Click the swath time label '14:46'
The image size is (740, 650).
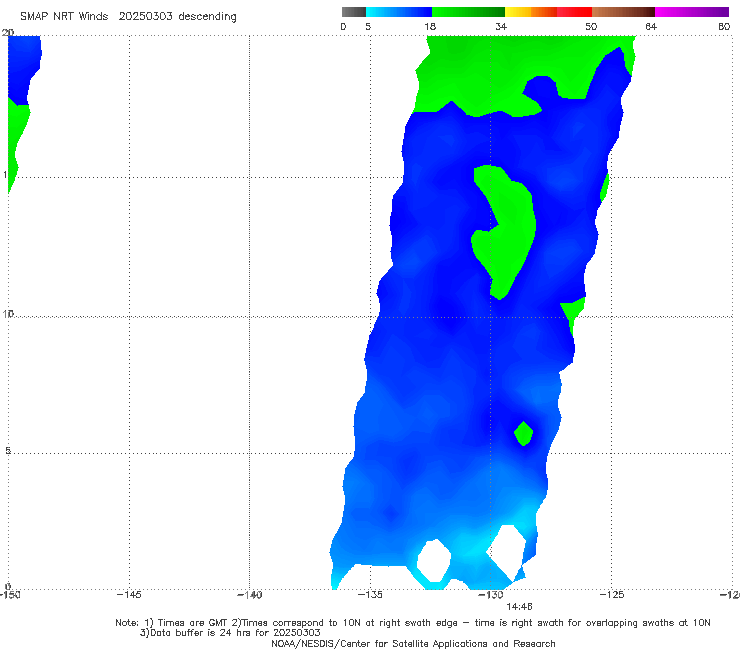pos(519,607)
